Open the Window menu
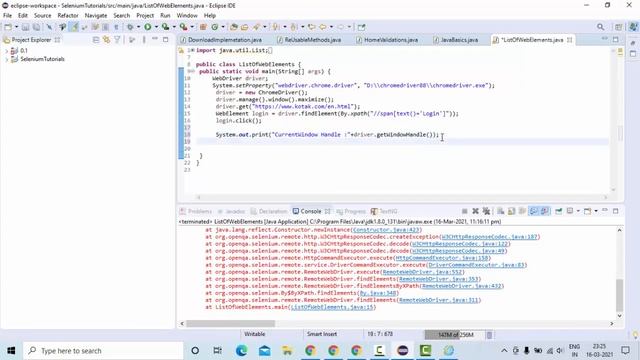 click(x=187, y=16)
